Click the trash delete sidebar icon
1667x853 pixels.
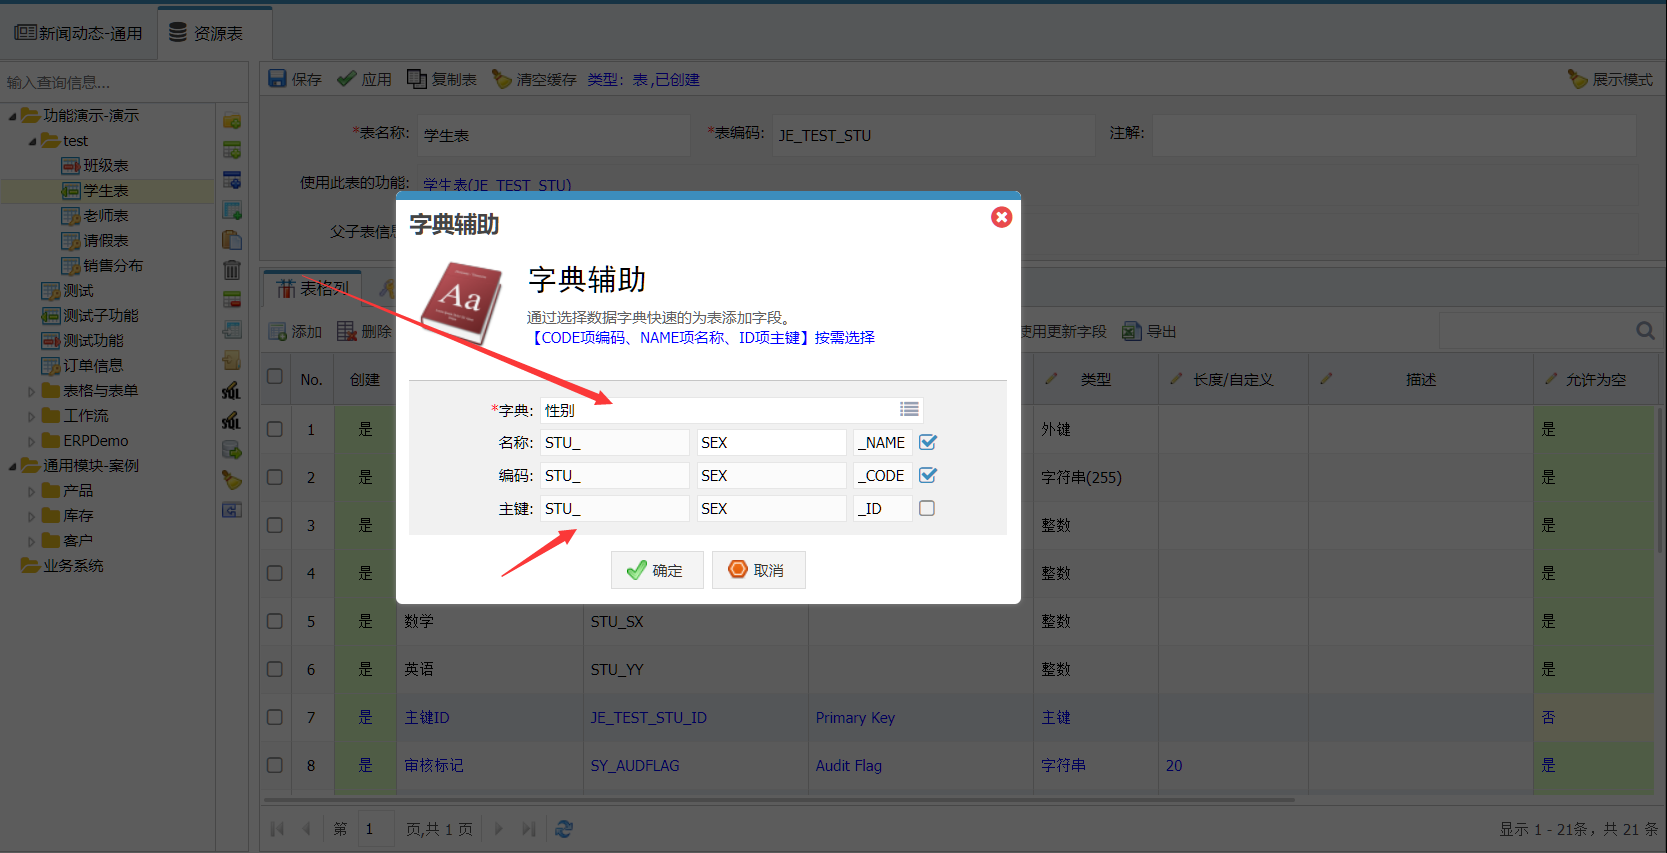coord(232,270)
